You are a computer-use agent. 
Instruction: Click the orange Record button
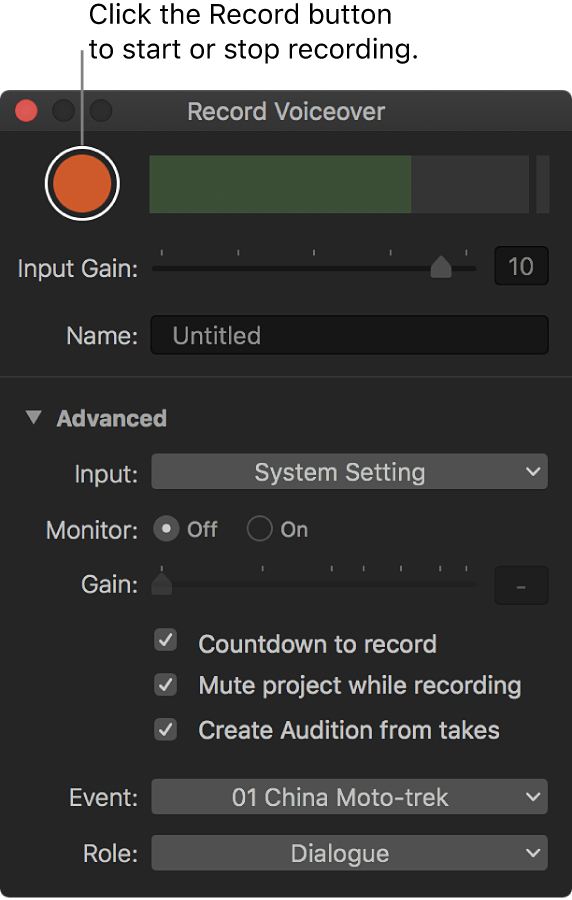pyautogui.click(x=82, y=183)
